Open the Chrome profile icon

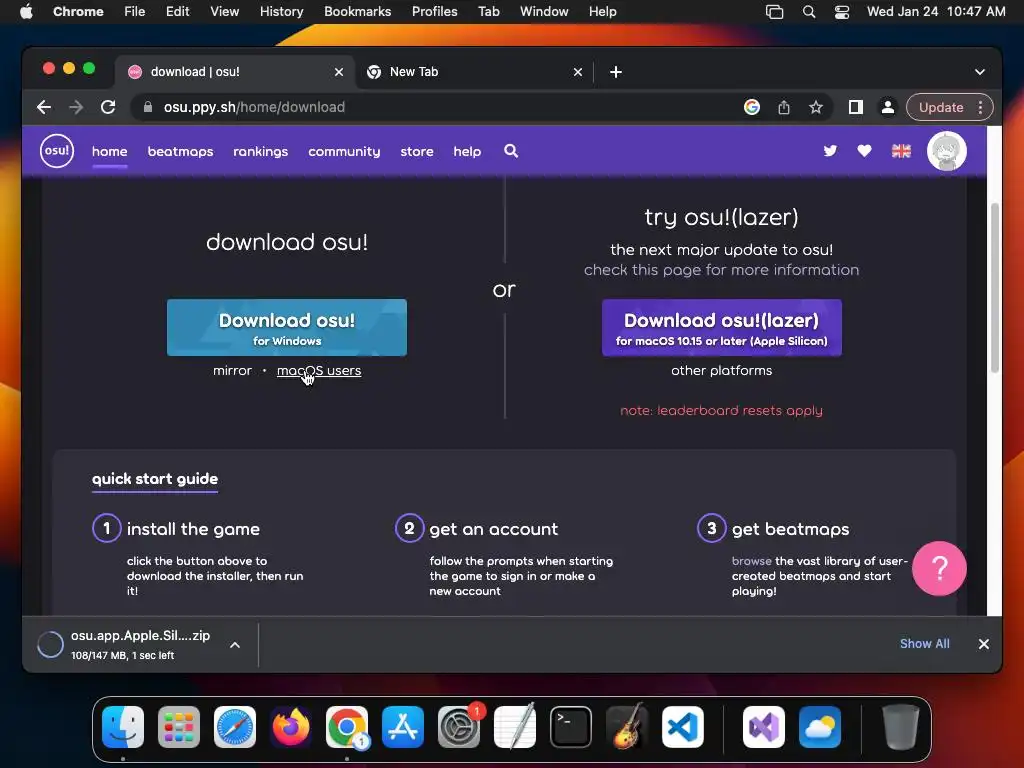(x=888, y=107)
